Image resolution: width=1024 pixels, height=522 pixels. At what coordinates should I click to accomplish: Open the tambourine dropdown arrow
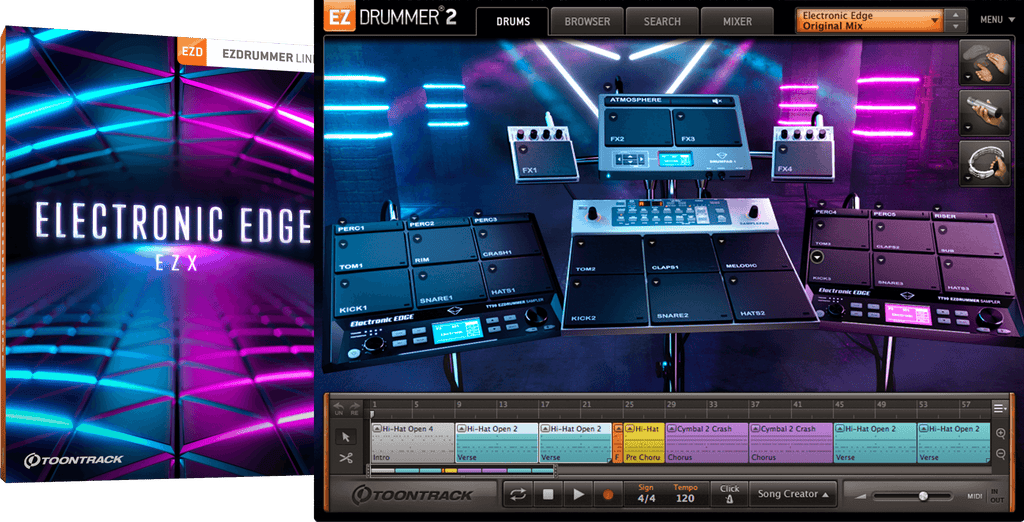(967, 178)
